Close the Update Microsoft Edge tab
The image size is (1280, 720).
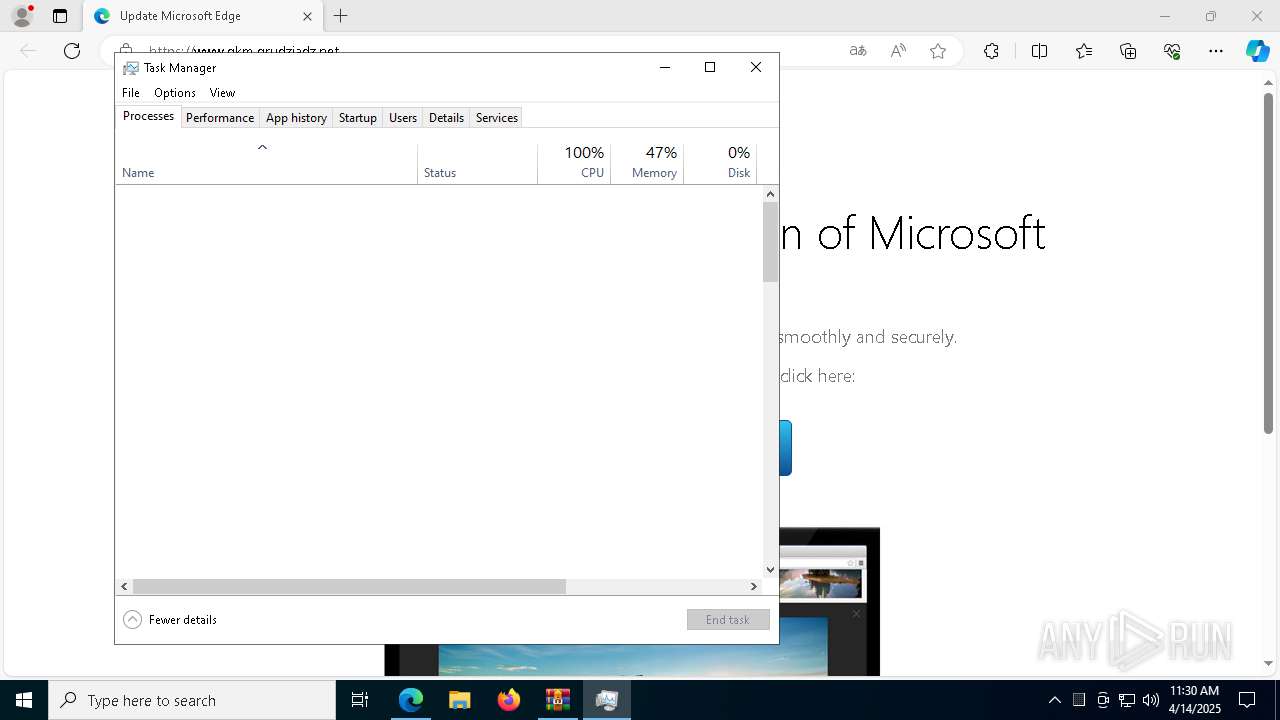[x=307, y=16]
